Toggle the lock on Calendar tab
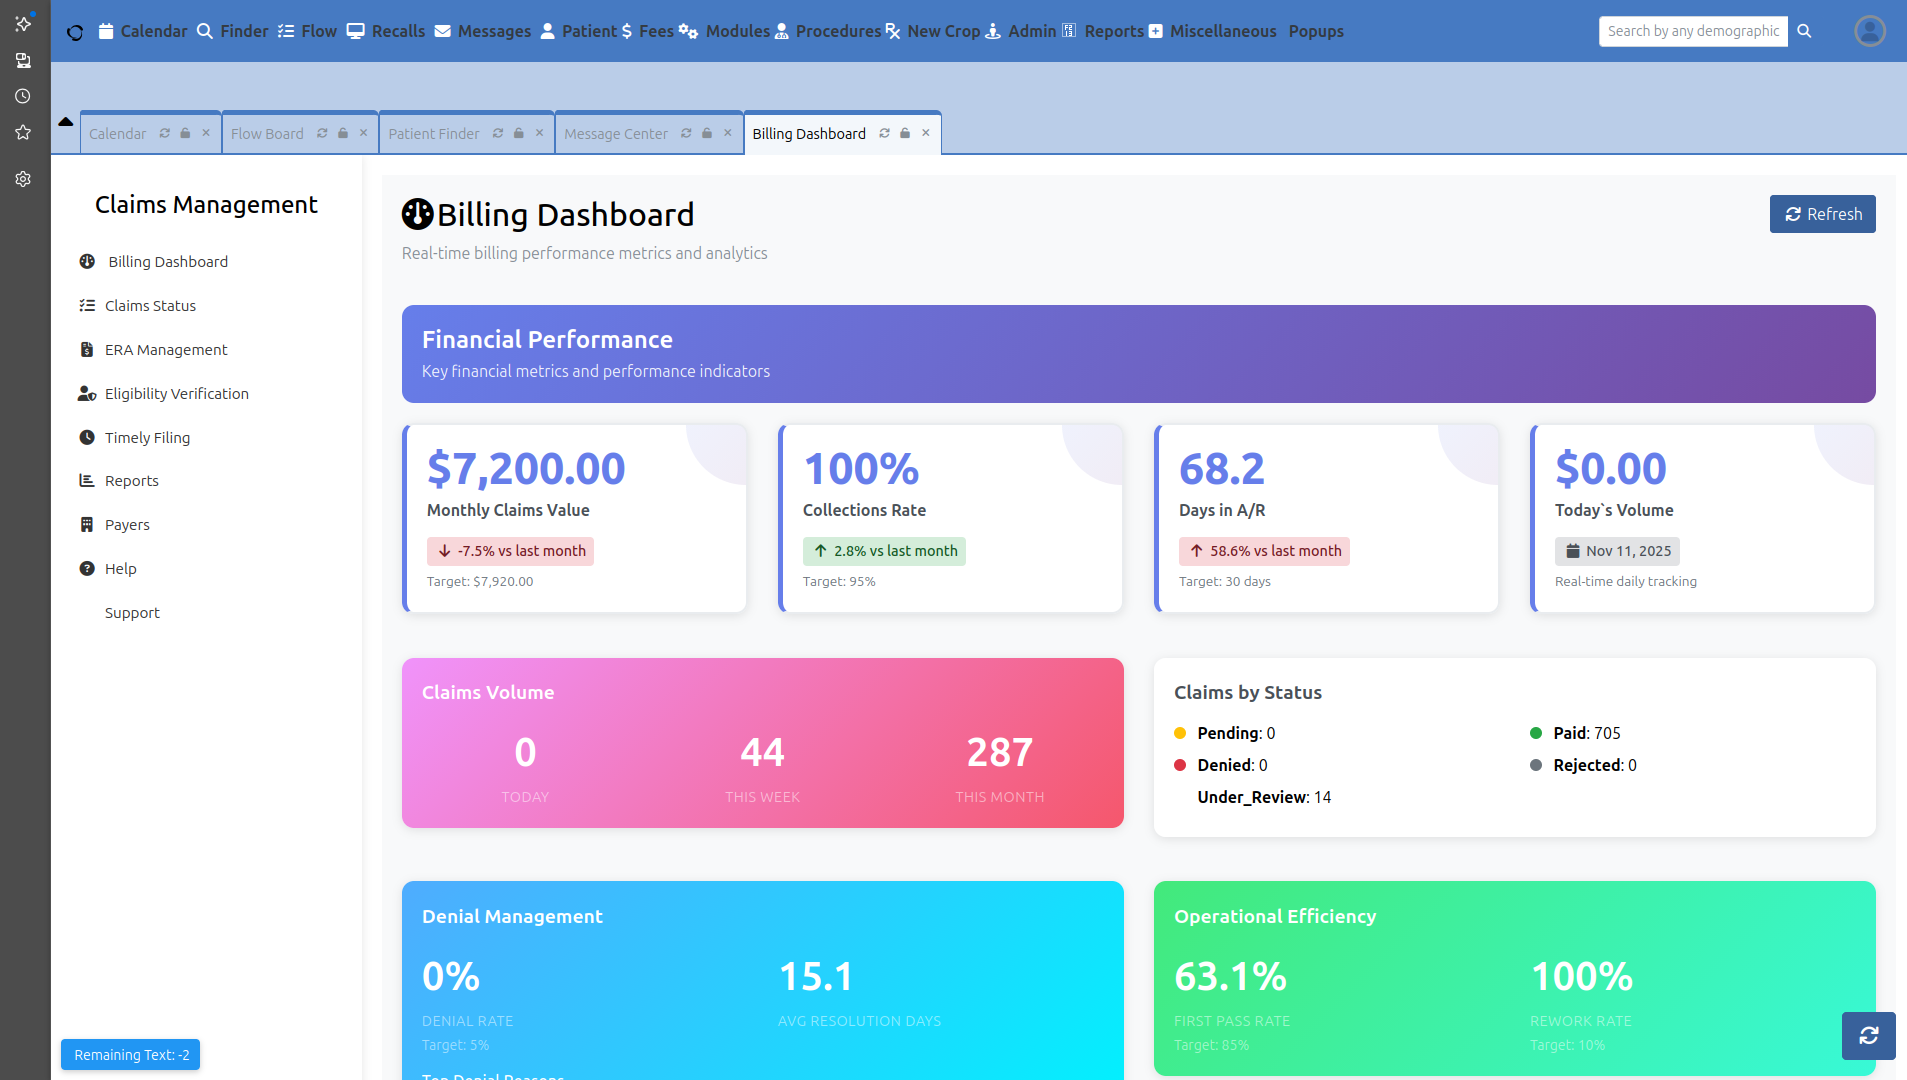The width and height of the screenshot is (1907, 1080). tap(185, 133)
